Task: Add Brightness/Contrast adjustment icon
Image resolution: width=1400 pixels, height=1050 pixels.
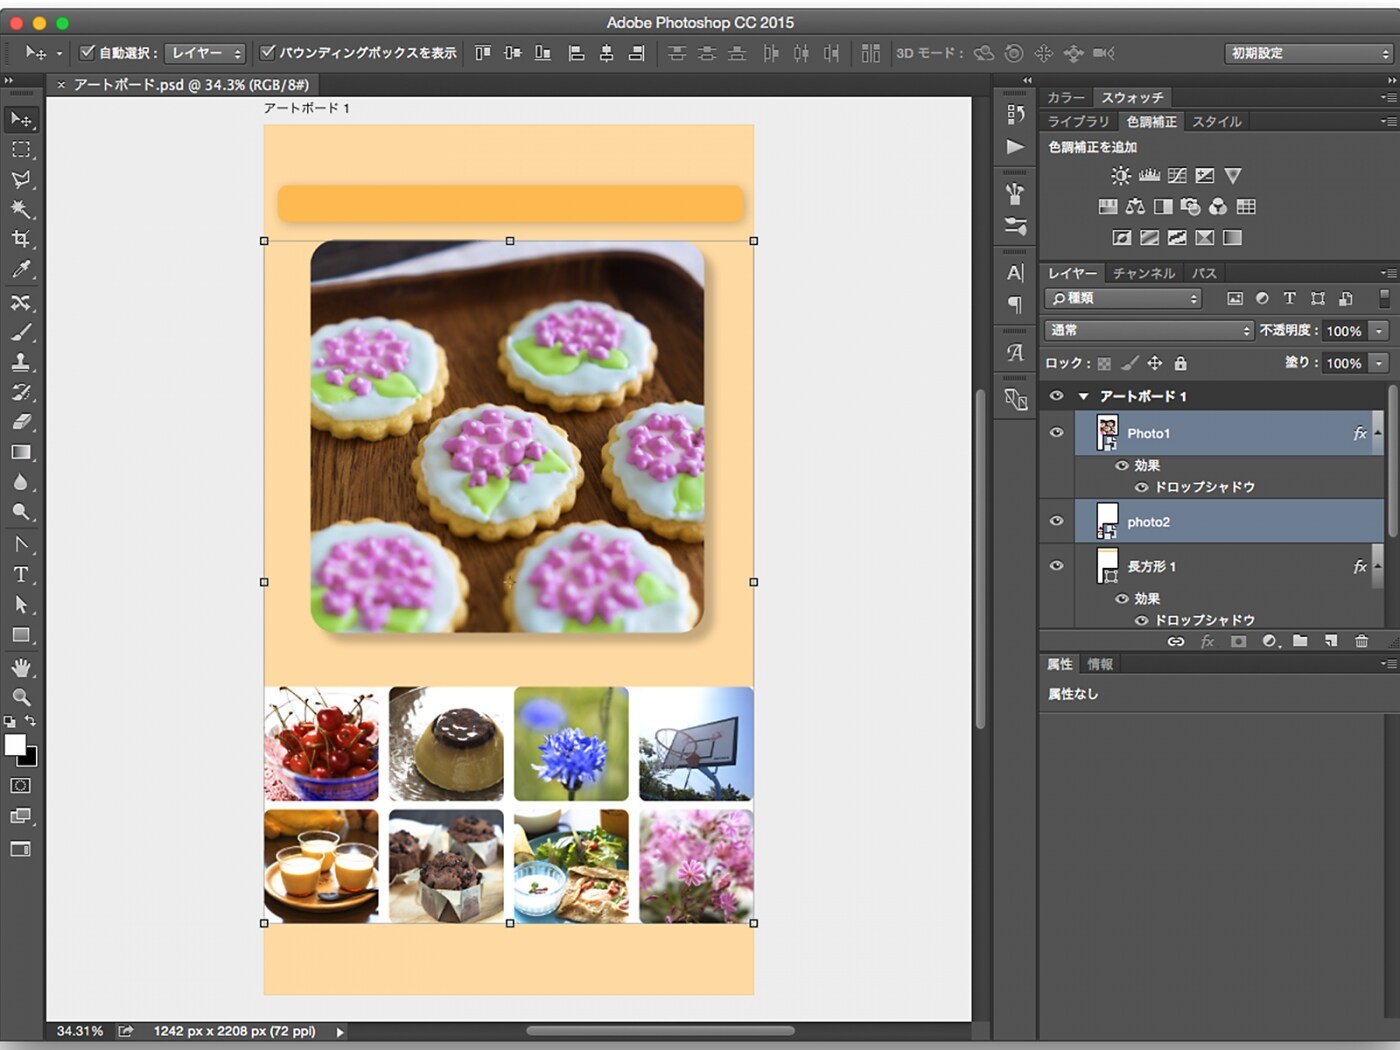Action: tap(1121, 176)
